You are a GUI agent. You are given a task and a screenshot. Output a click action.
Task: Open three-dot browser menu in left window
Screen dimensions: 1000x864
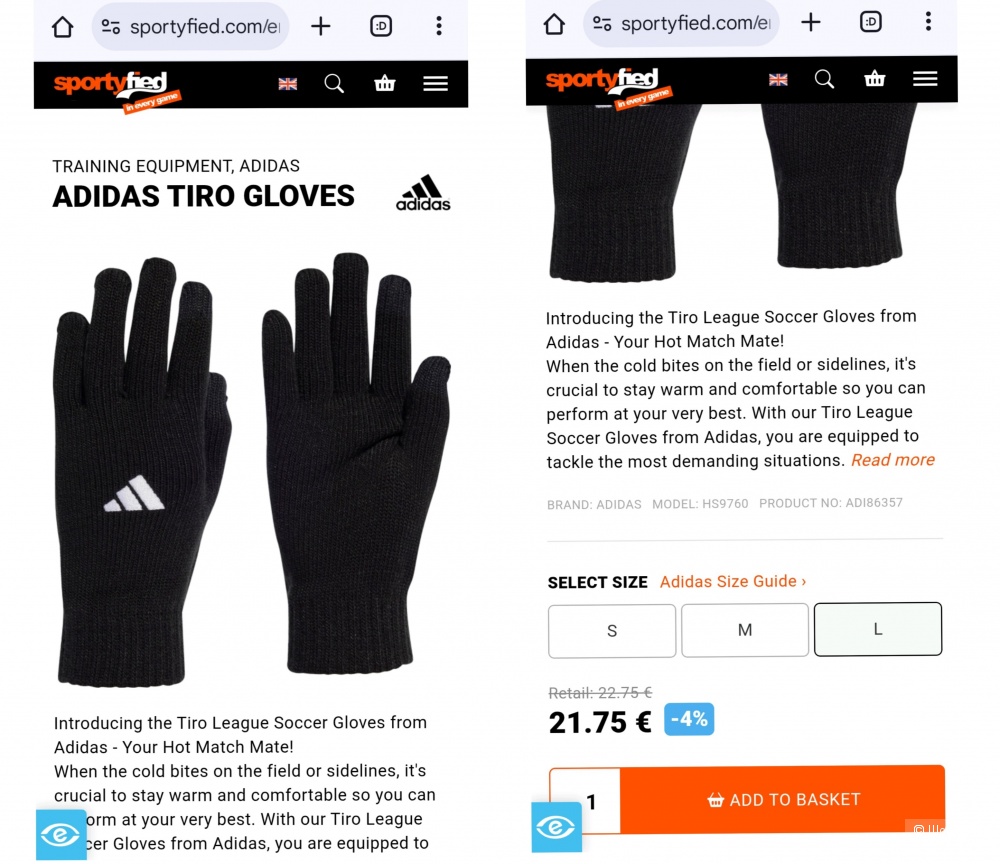(x=439, y=26)
